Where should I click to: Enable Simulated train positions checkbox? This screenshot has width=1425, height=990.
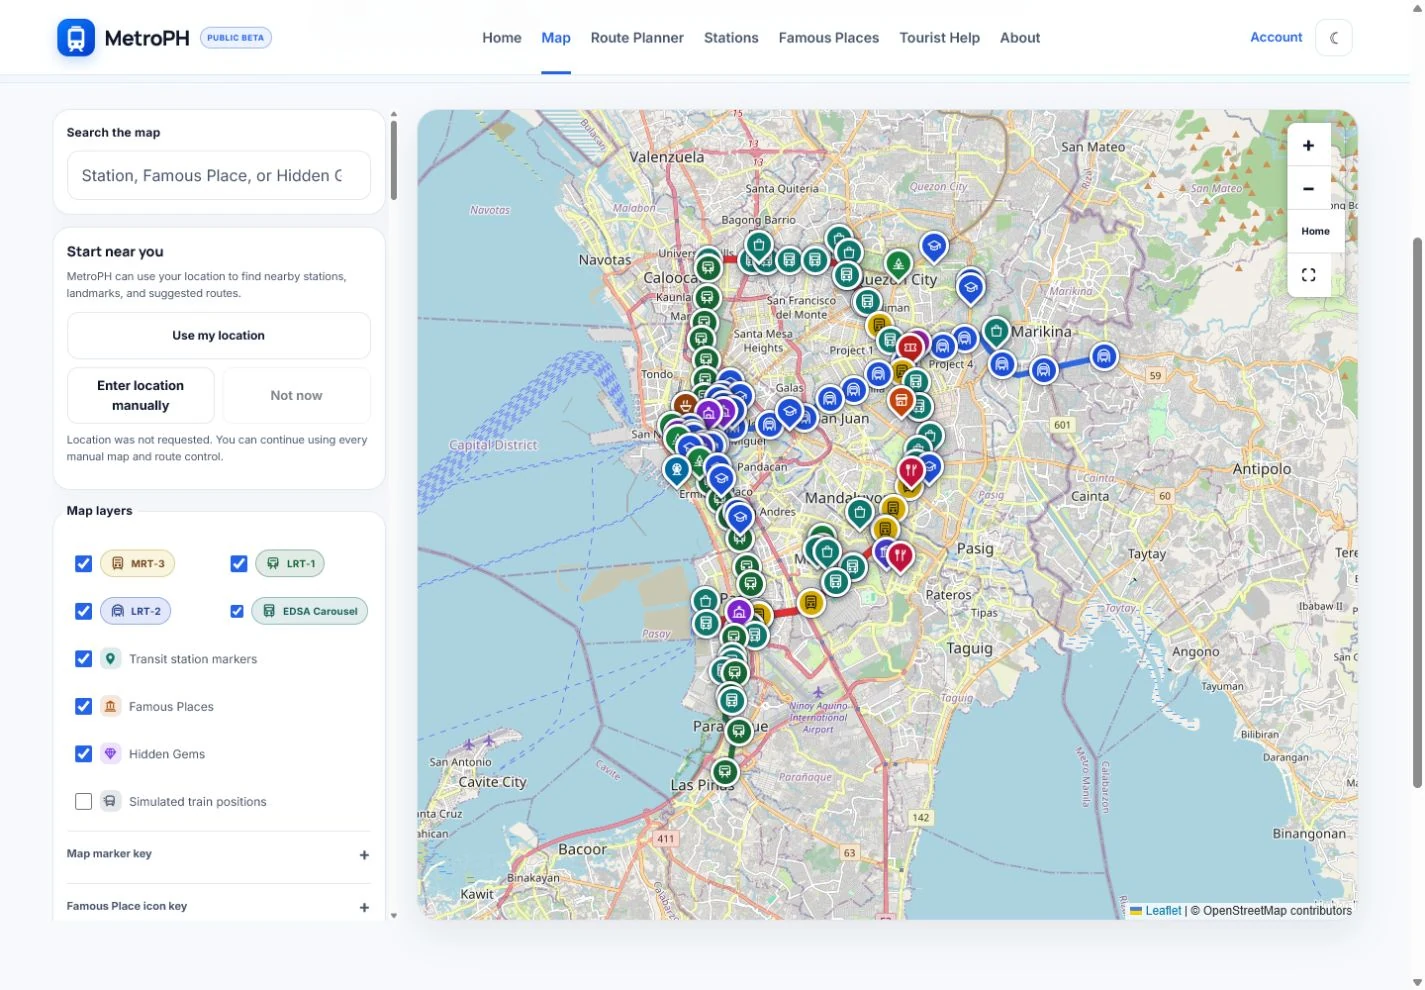point(84,802)
